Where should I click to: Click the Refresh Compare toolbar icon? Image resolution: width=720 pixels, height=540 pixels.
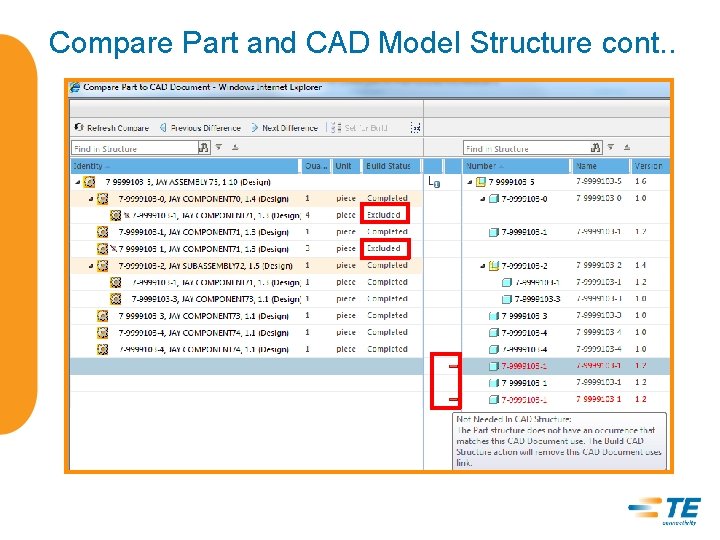(x=79, y=127)
